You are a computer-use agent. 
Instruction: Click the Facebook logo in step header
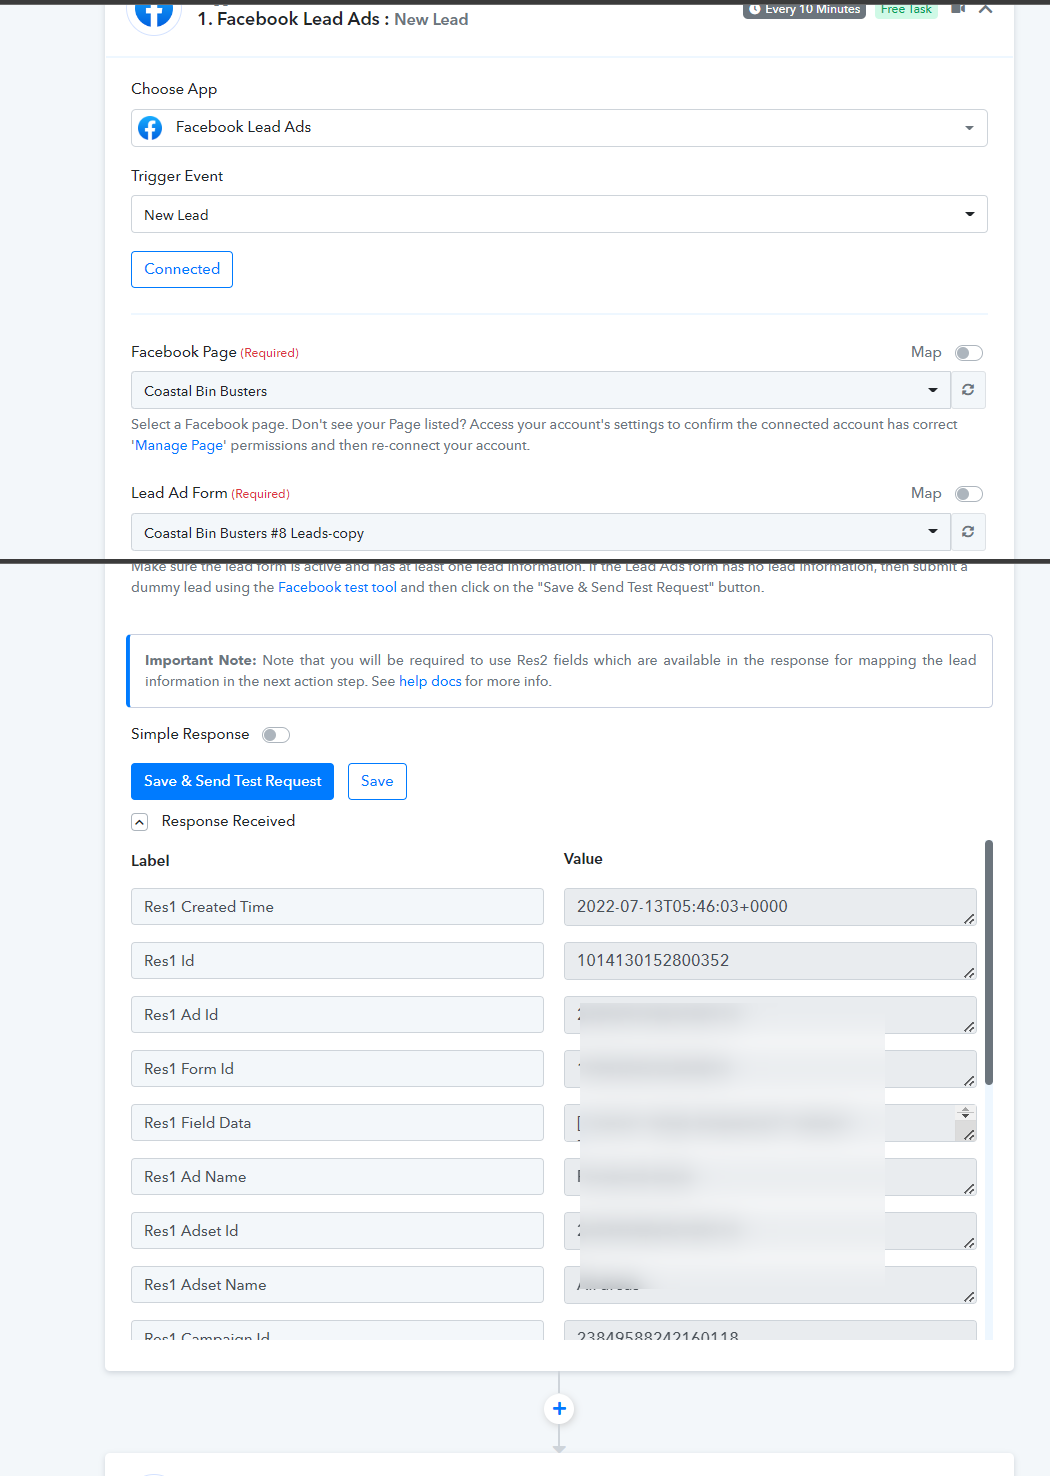click(154, 14)
